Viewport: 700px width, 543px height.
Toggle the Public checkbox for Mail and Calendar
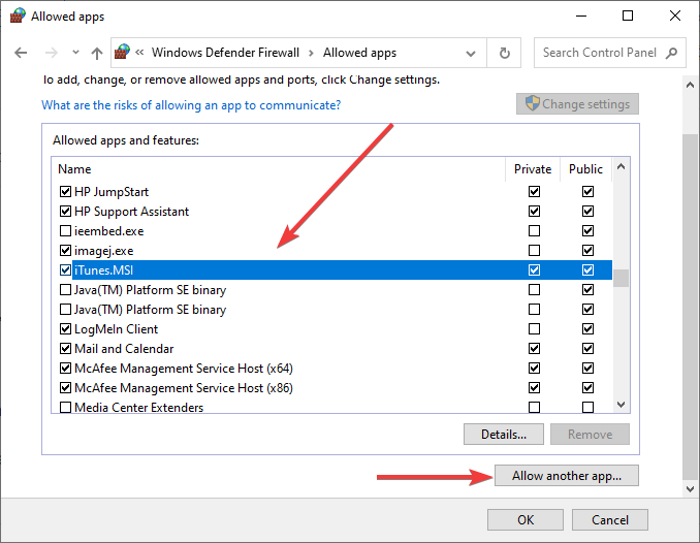[x=588, y=349]
